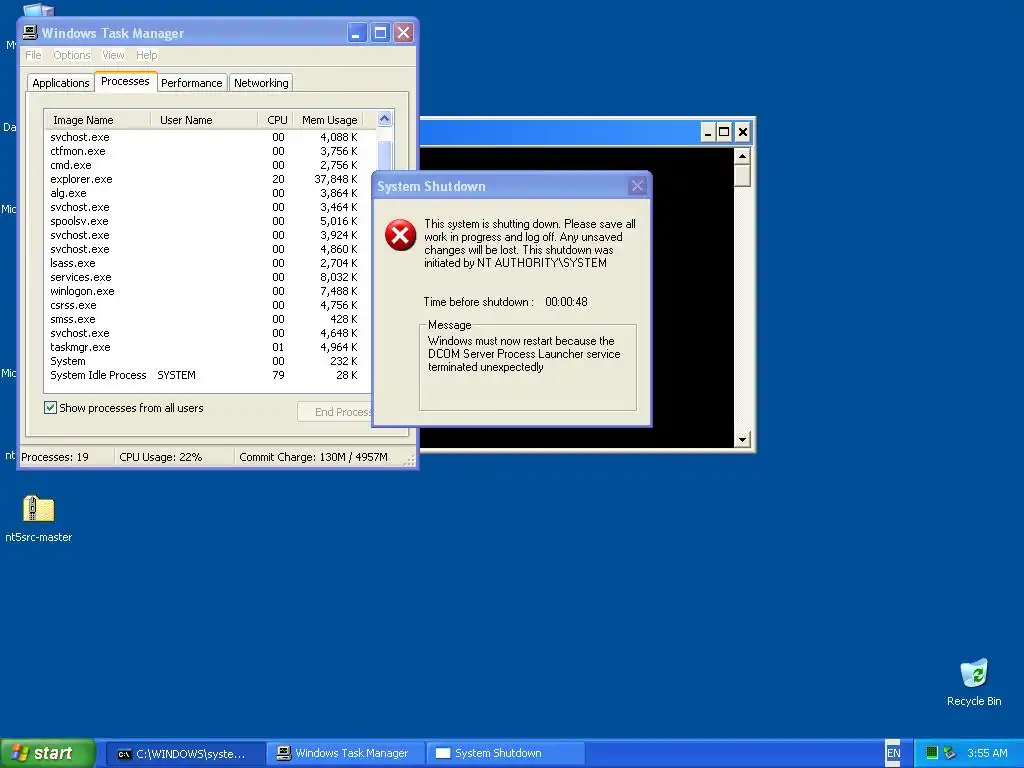Click the Task Manager resize grip
This screenshot has width=1024, height=768.
tap(409, 460)
